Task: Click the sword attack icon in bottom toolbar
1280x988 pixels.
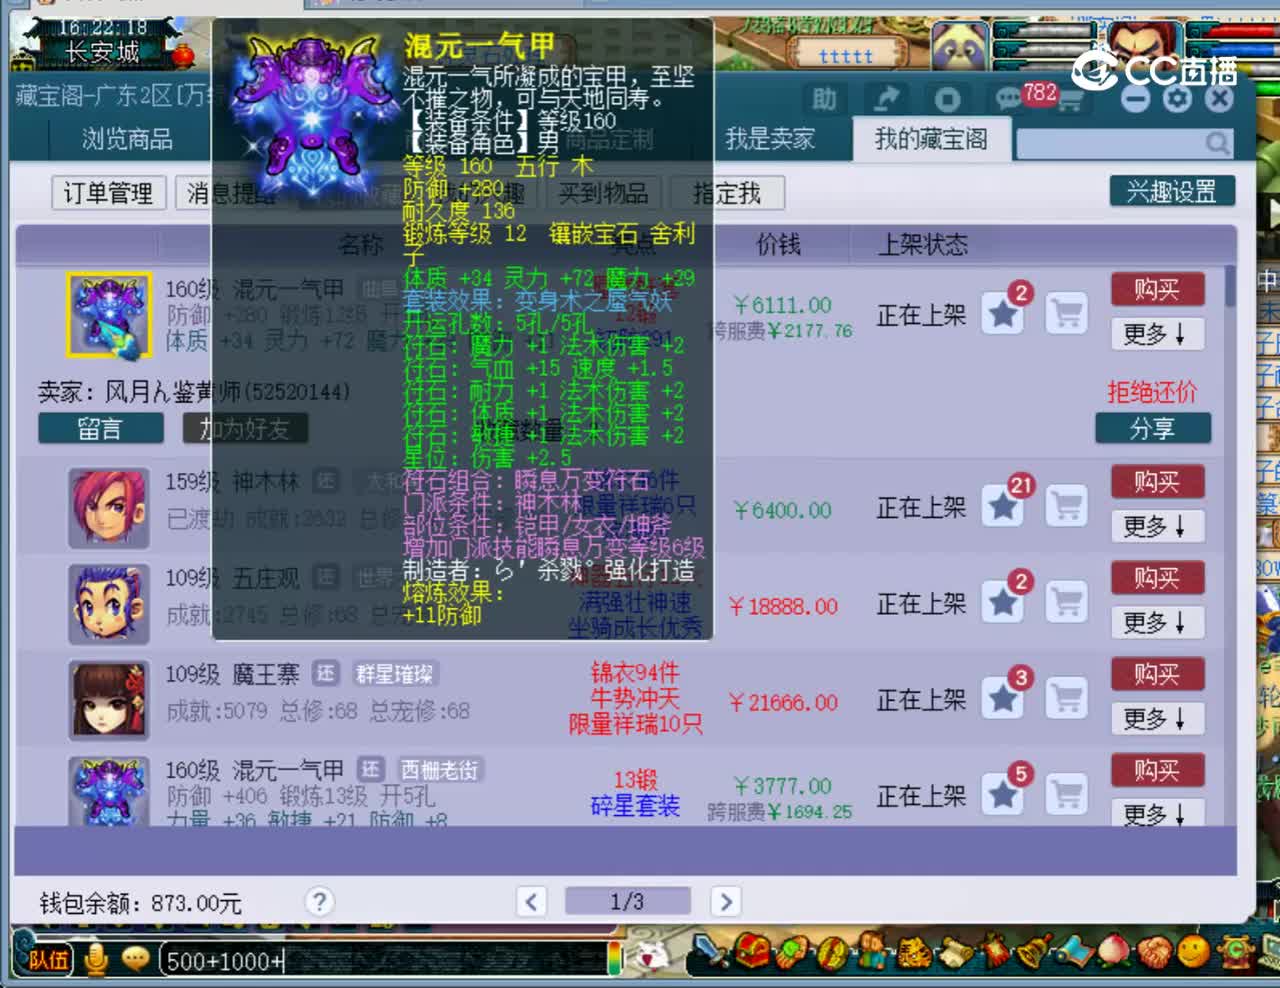Action: pyautogui.click(x=711, y=951)
